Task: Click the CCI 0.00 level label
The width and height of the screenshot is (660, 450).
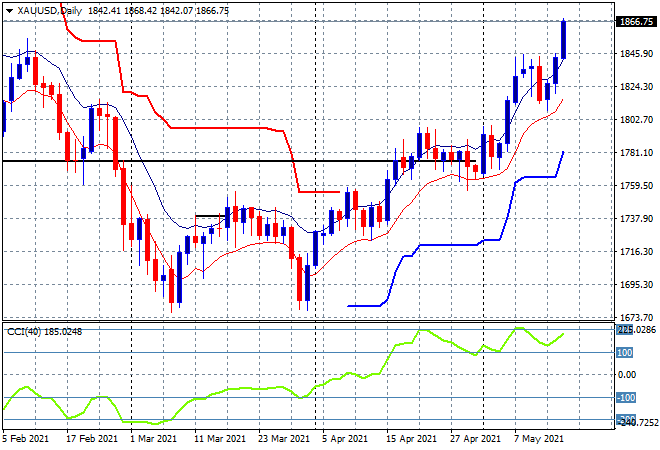Action: click(627, 375)
